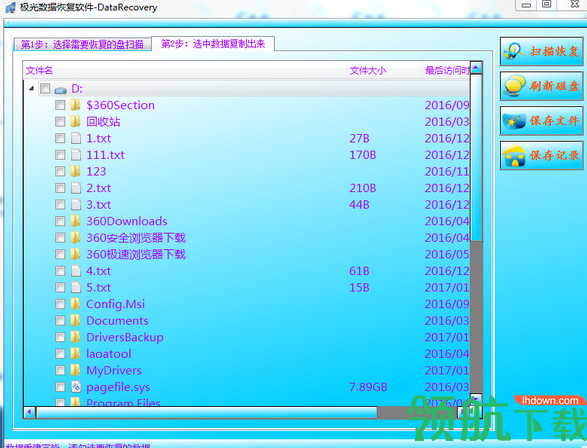
Task: Click the 123 folder icon
Action: 75,171
